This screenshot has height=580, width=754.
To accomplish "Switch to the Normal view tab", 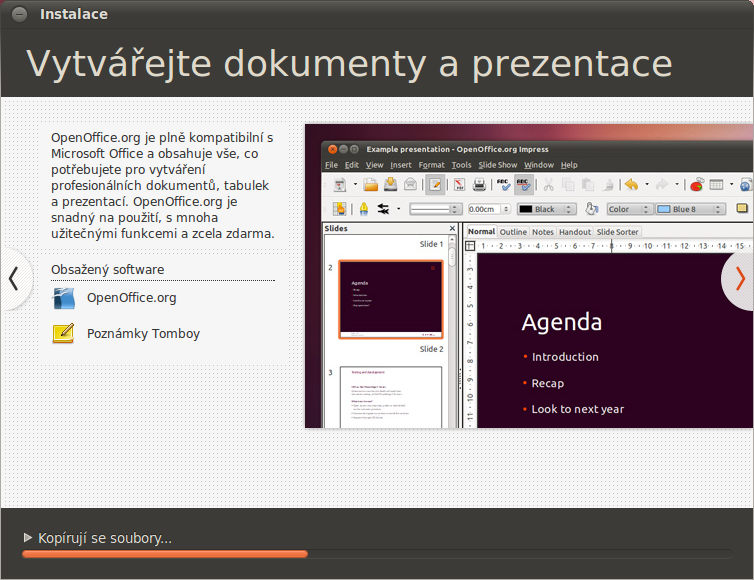I will 481,231.
